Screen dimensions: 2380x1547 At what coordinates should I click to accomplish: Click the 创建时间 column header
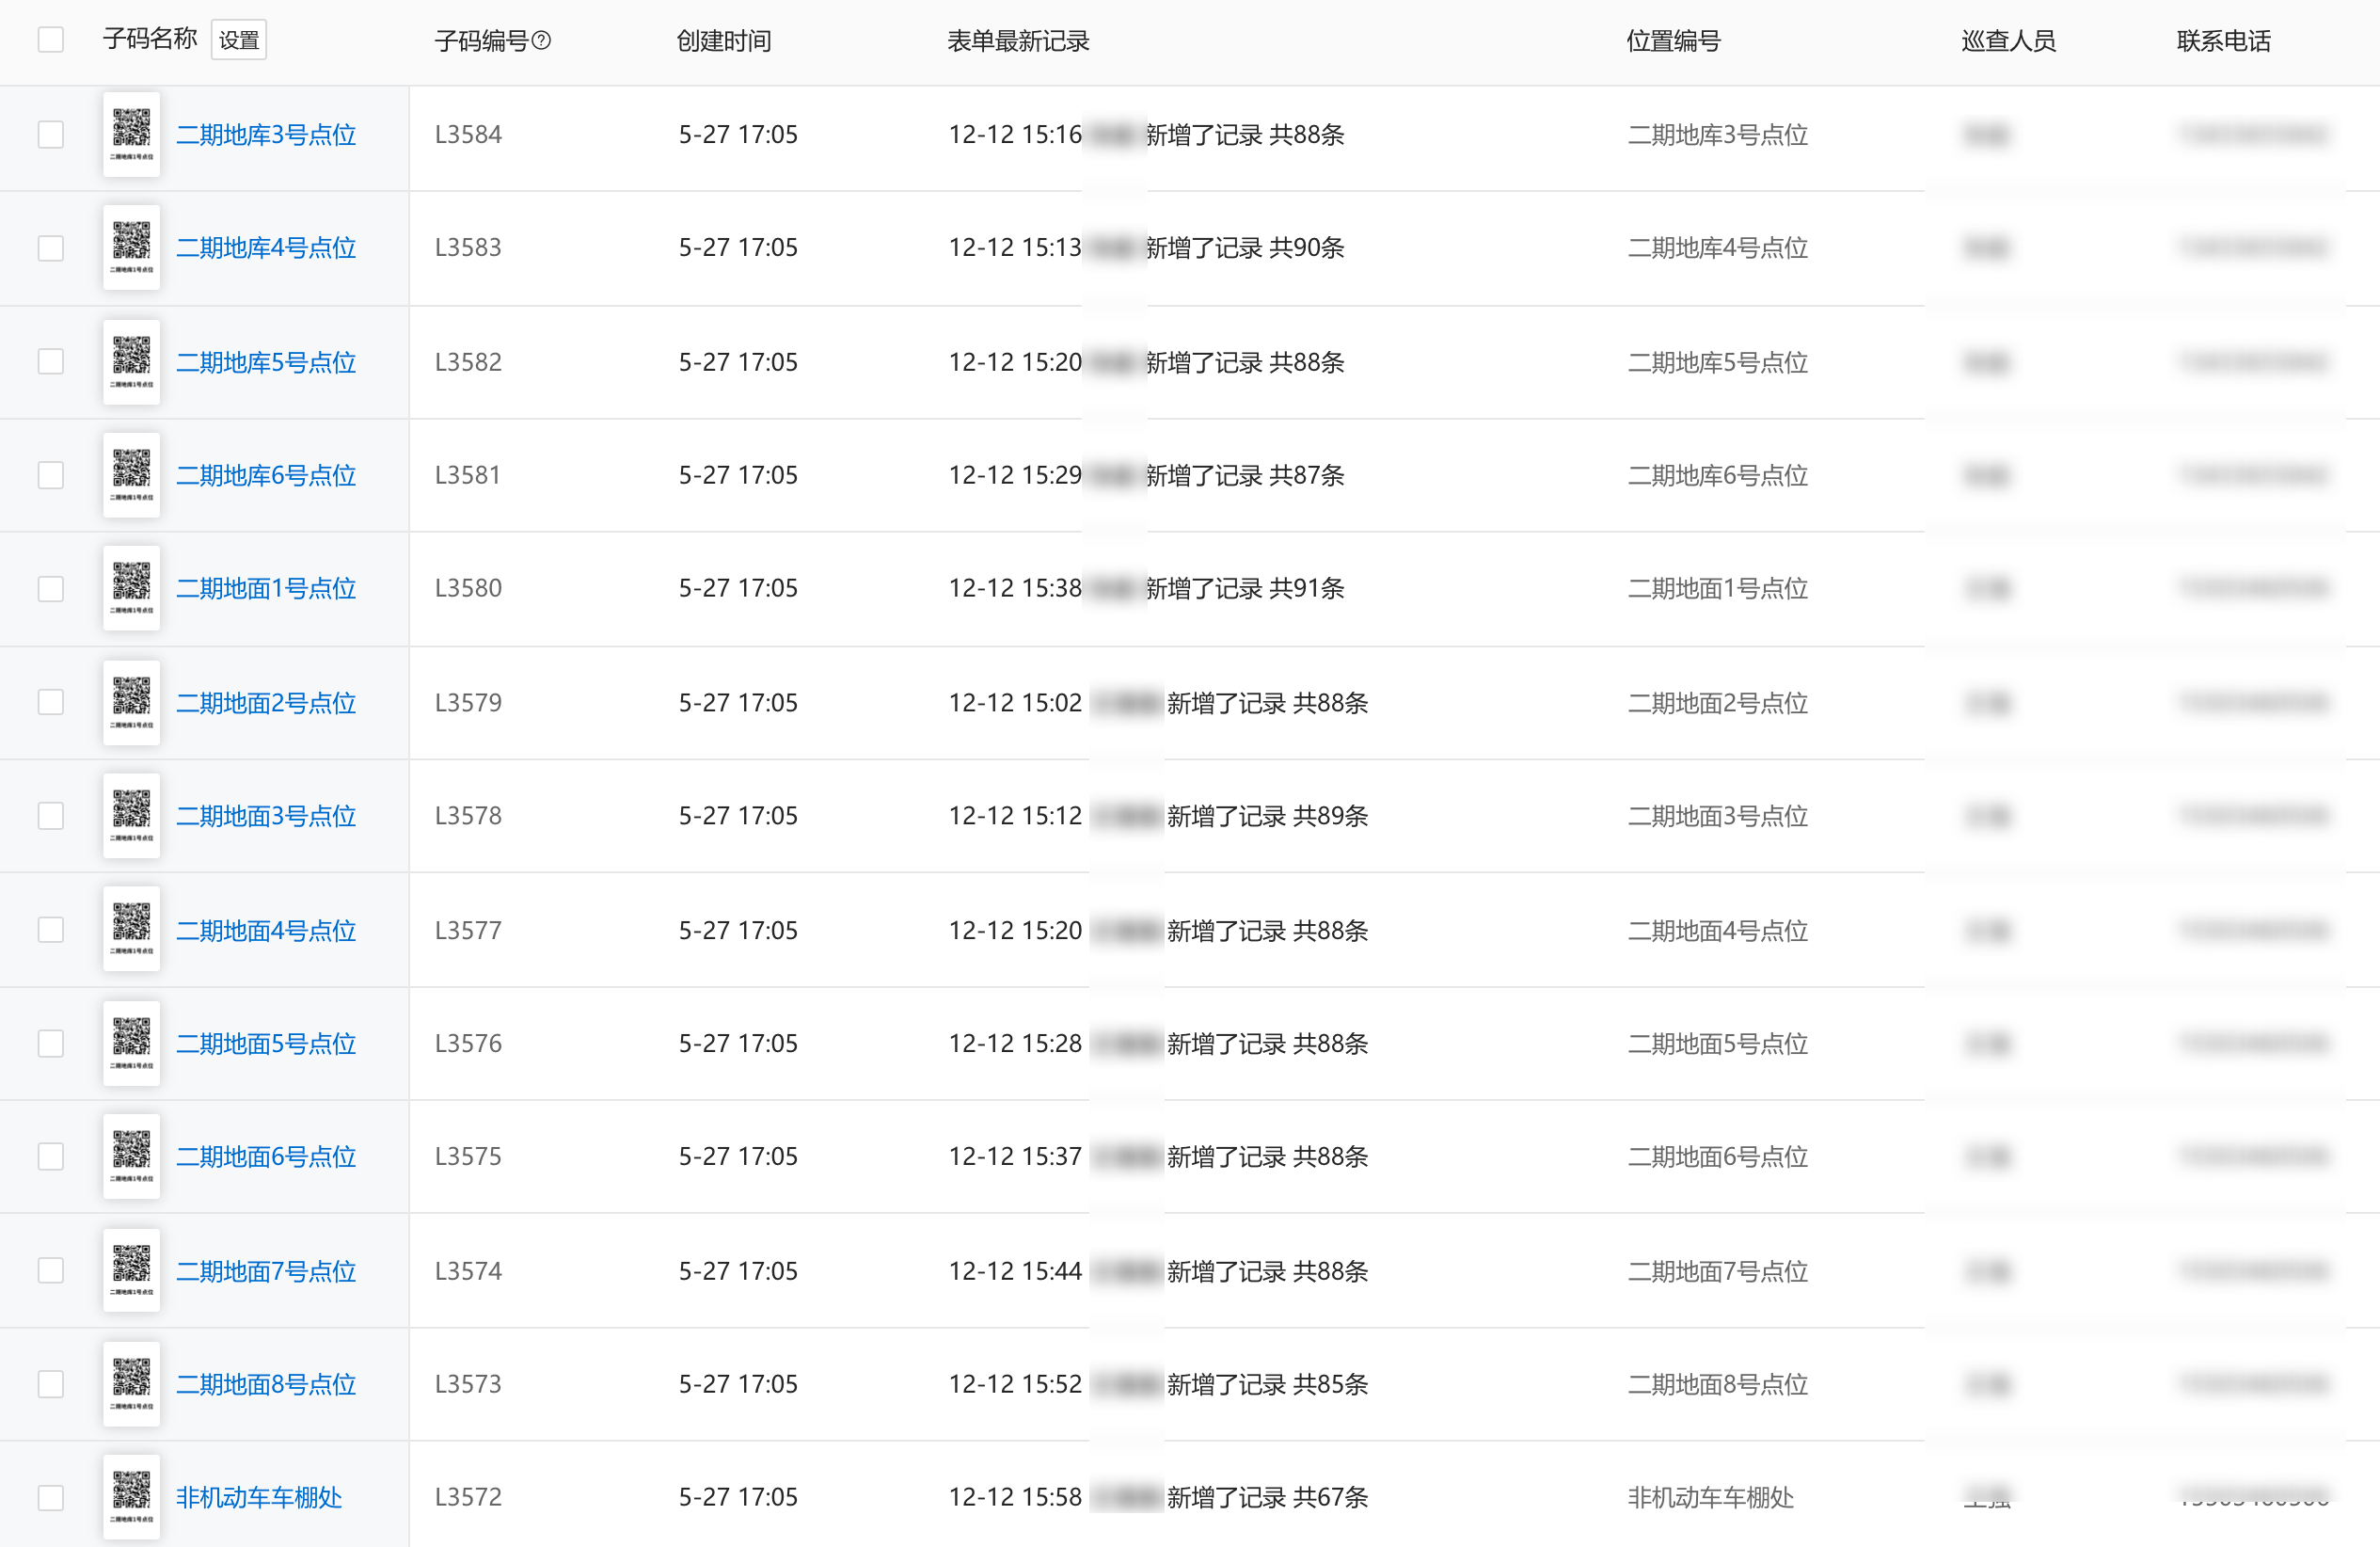point(724,41)
